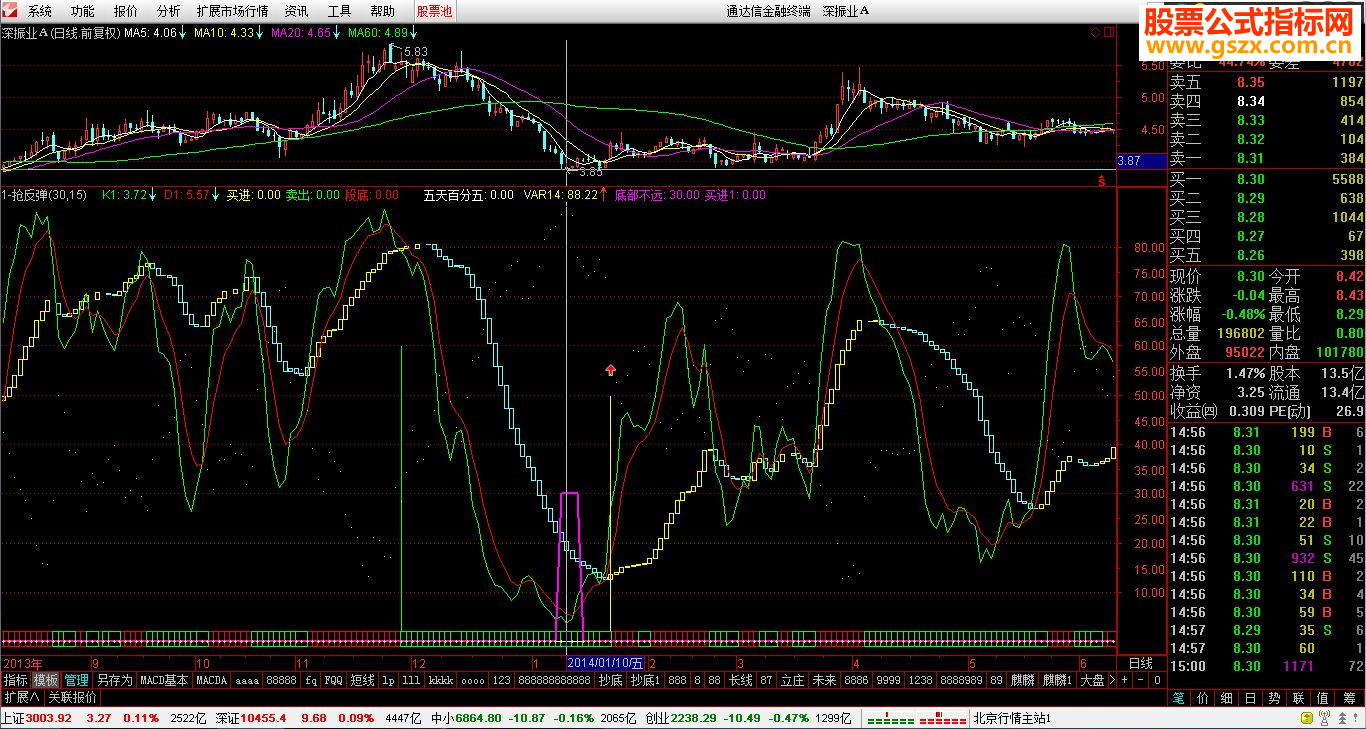Screen dimensions: 1366x729
Task: Click the red dollar sign icon under the price axis
Action: pyautogui.click(x=1101, y=181)
